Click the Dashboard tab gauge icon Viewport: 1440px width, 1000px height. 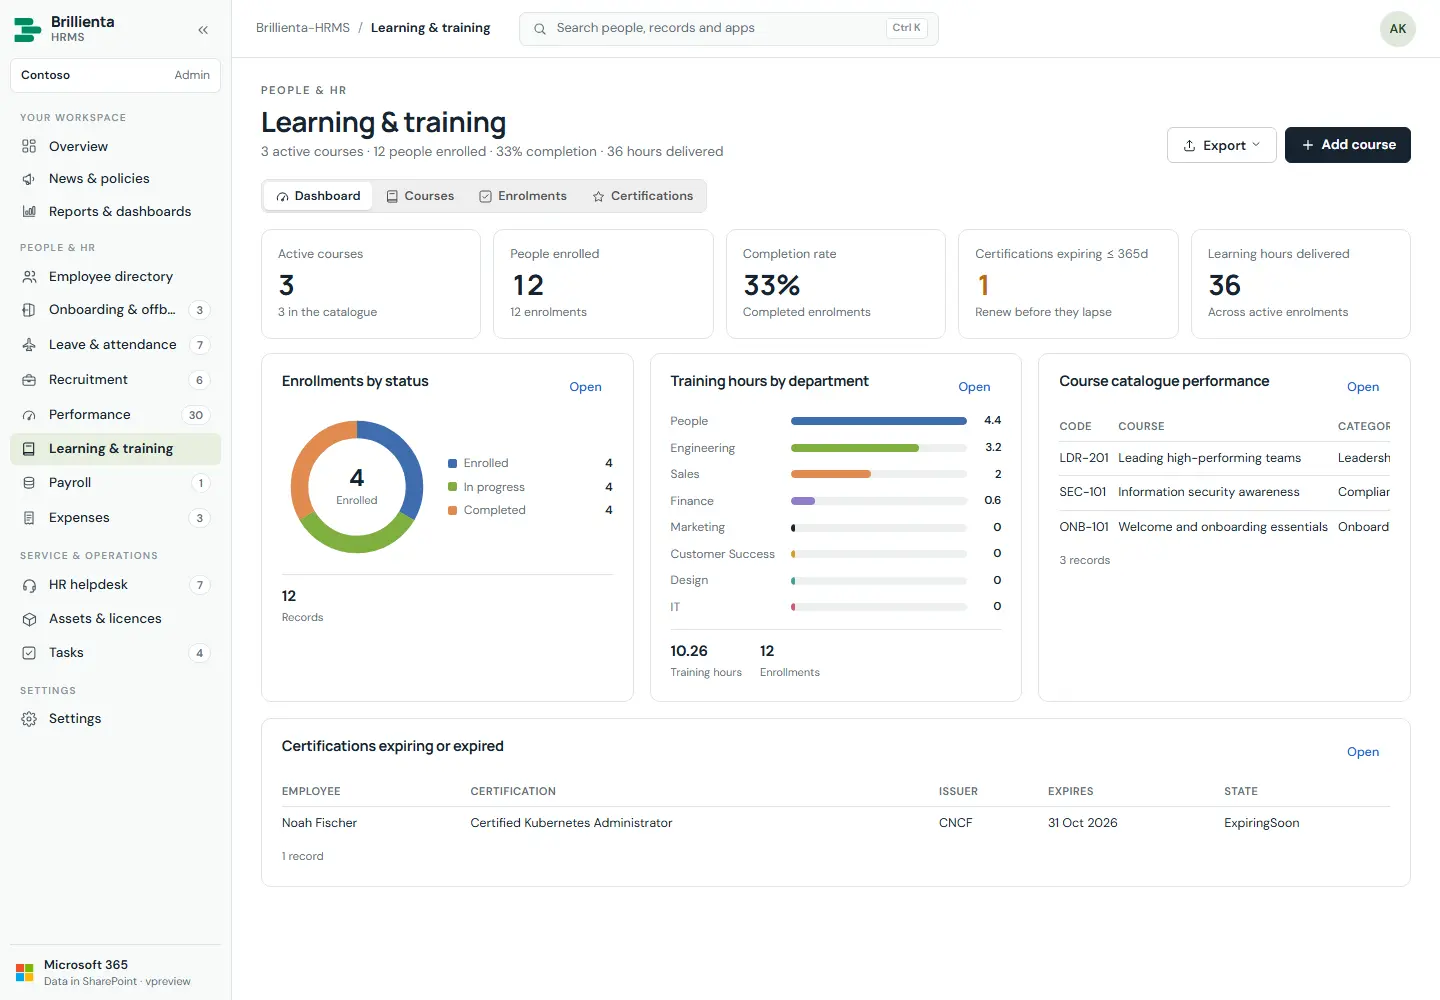click(283, 197)
